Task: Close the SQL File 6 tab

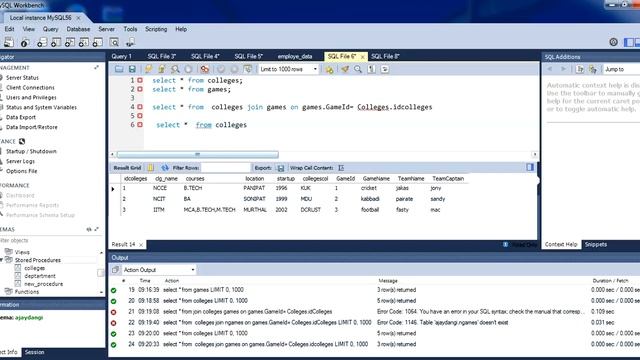Action: [362, 57]
